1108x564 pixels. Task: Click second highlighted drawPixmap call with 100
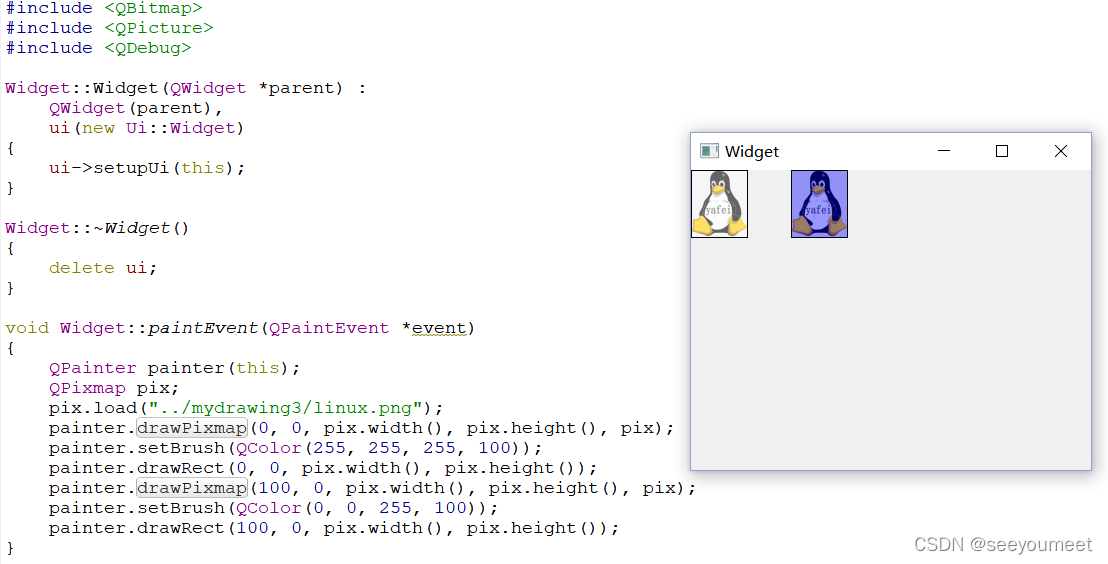(x=191, y=488)
